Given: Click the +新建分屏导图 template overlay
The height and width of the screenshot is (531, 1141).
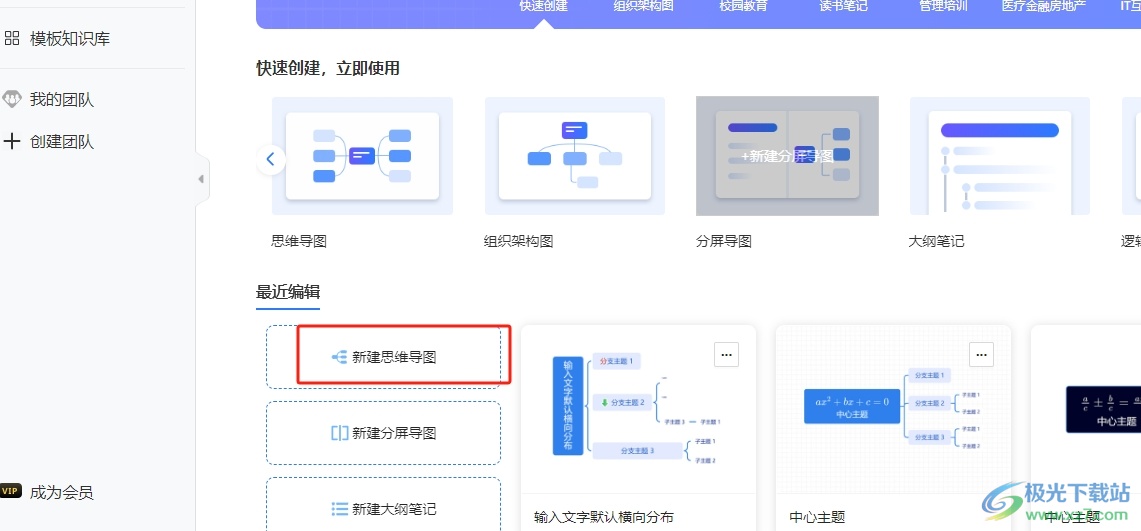Looking at the screenshot, I should 787,156.
